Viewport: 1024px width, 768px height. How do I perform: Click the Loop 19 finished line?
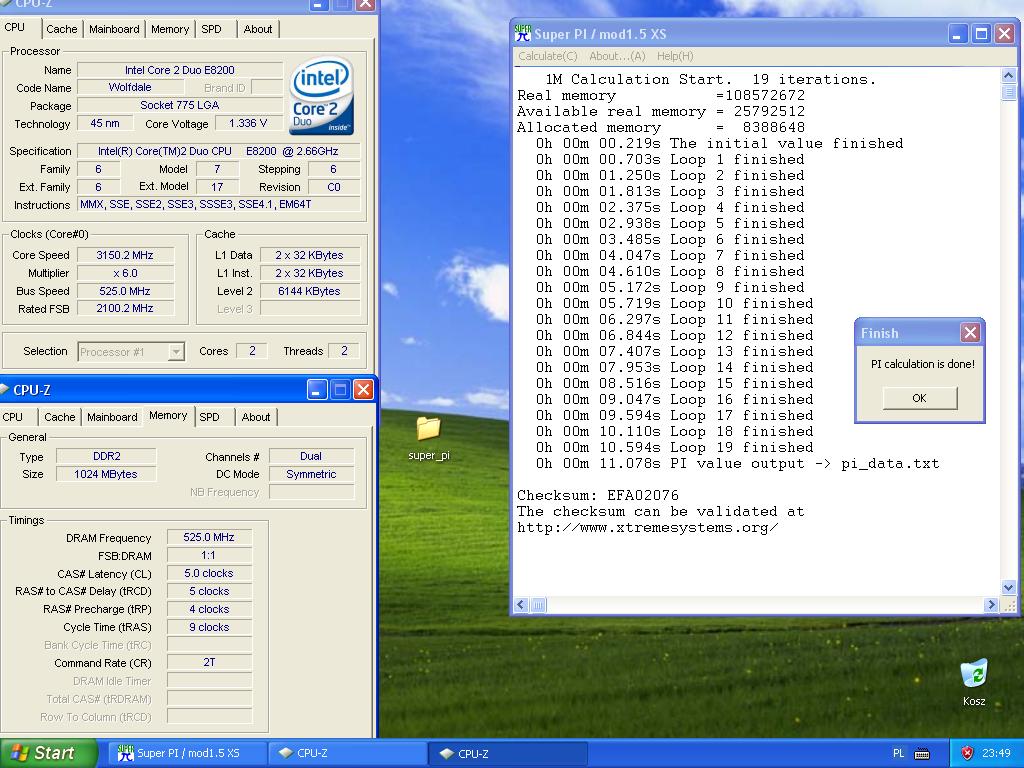pos(675,448)
